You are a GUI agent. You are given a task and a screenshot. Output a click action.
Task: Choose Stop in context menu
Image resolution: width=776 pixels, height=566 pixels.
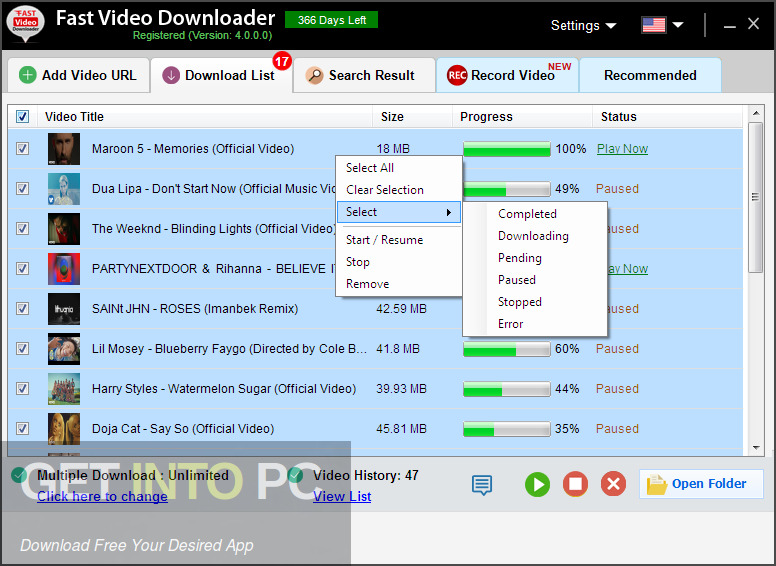(399, 262)
